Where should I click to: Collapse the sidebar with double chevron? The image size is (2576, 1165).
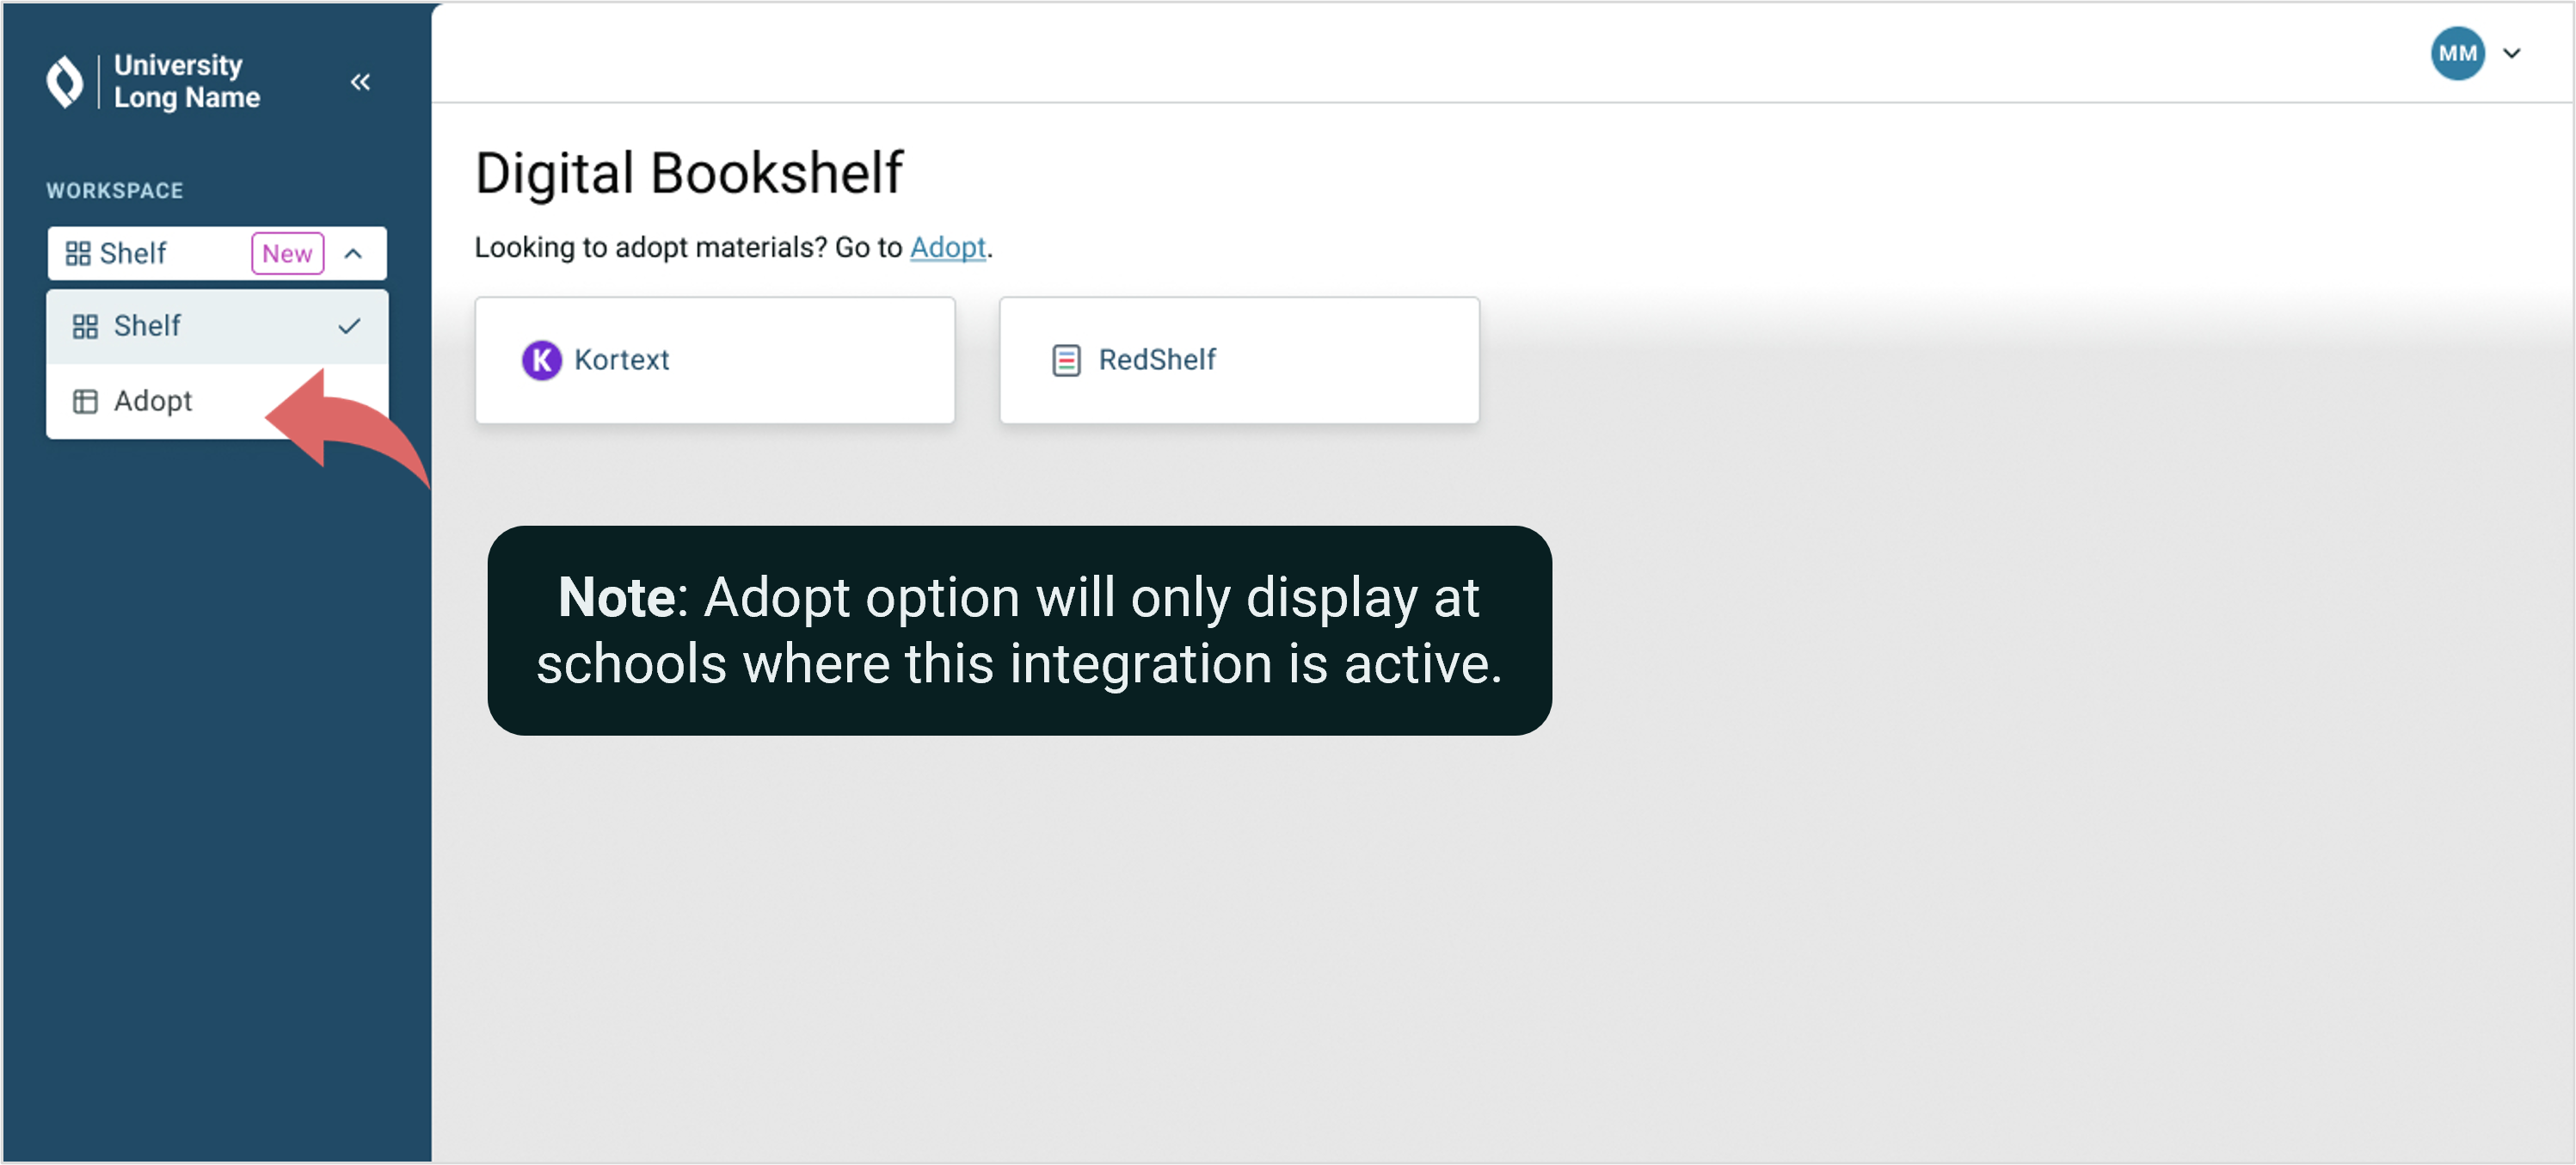360,82
